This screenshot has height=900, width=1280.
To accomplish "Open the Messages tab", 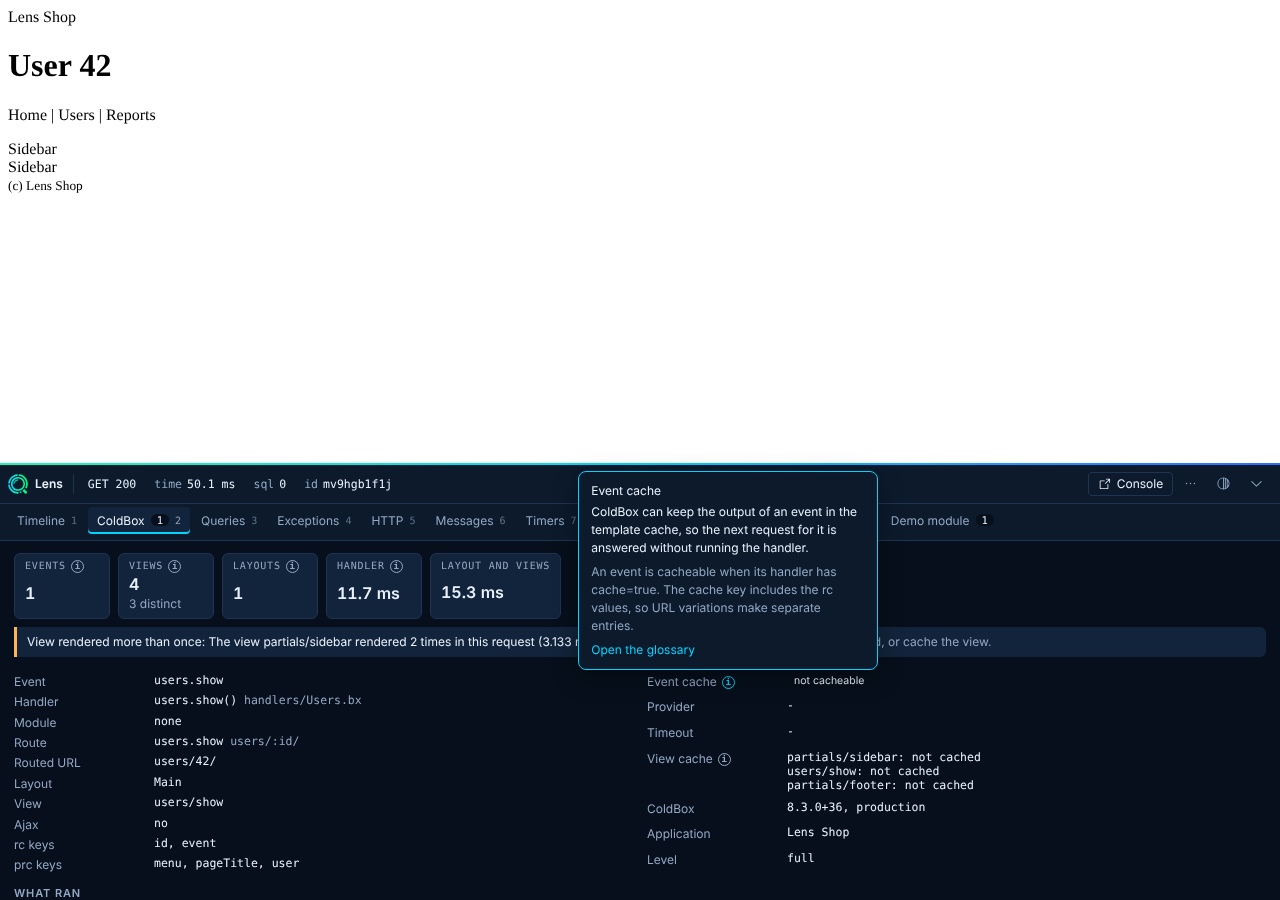I will 470,521.
